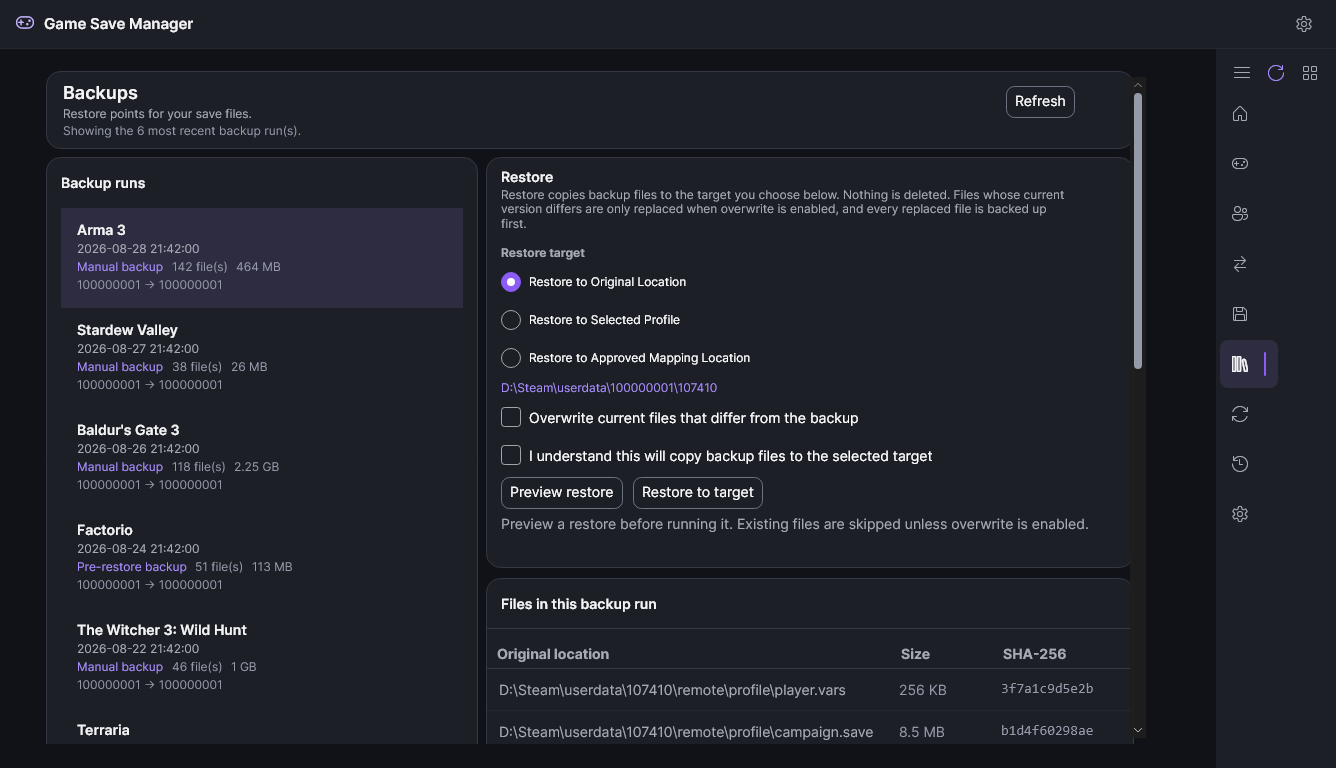This screenshot has width=1336, height=768.
Task: Open the Games page gamepad icon
Action: 1240,164
